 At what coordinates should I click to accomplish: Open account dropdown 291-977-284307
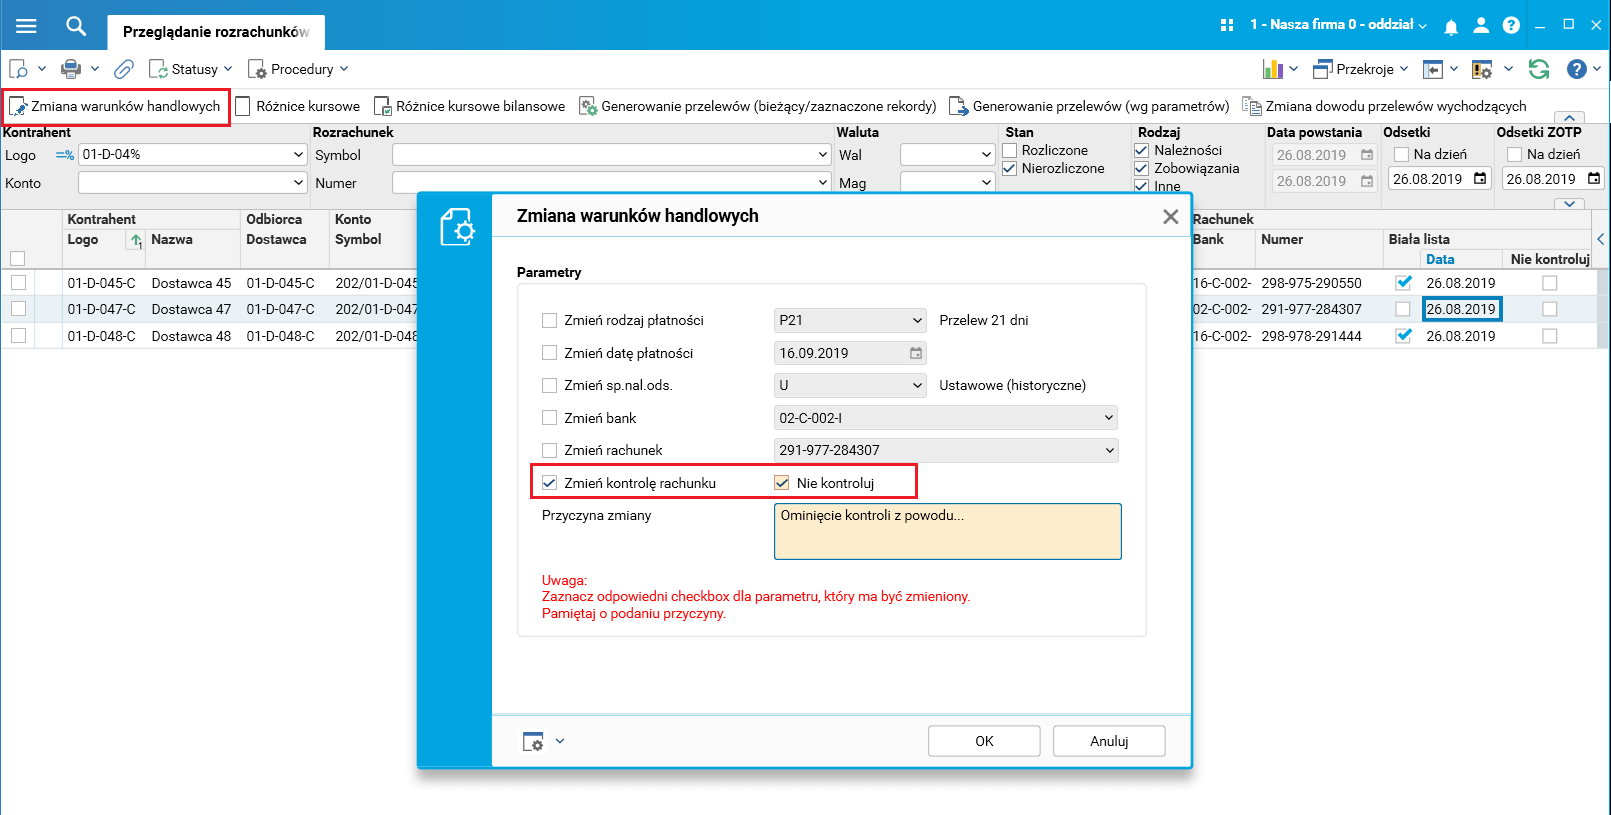(946, 450)
